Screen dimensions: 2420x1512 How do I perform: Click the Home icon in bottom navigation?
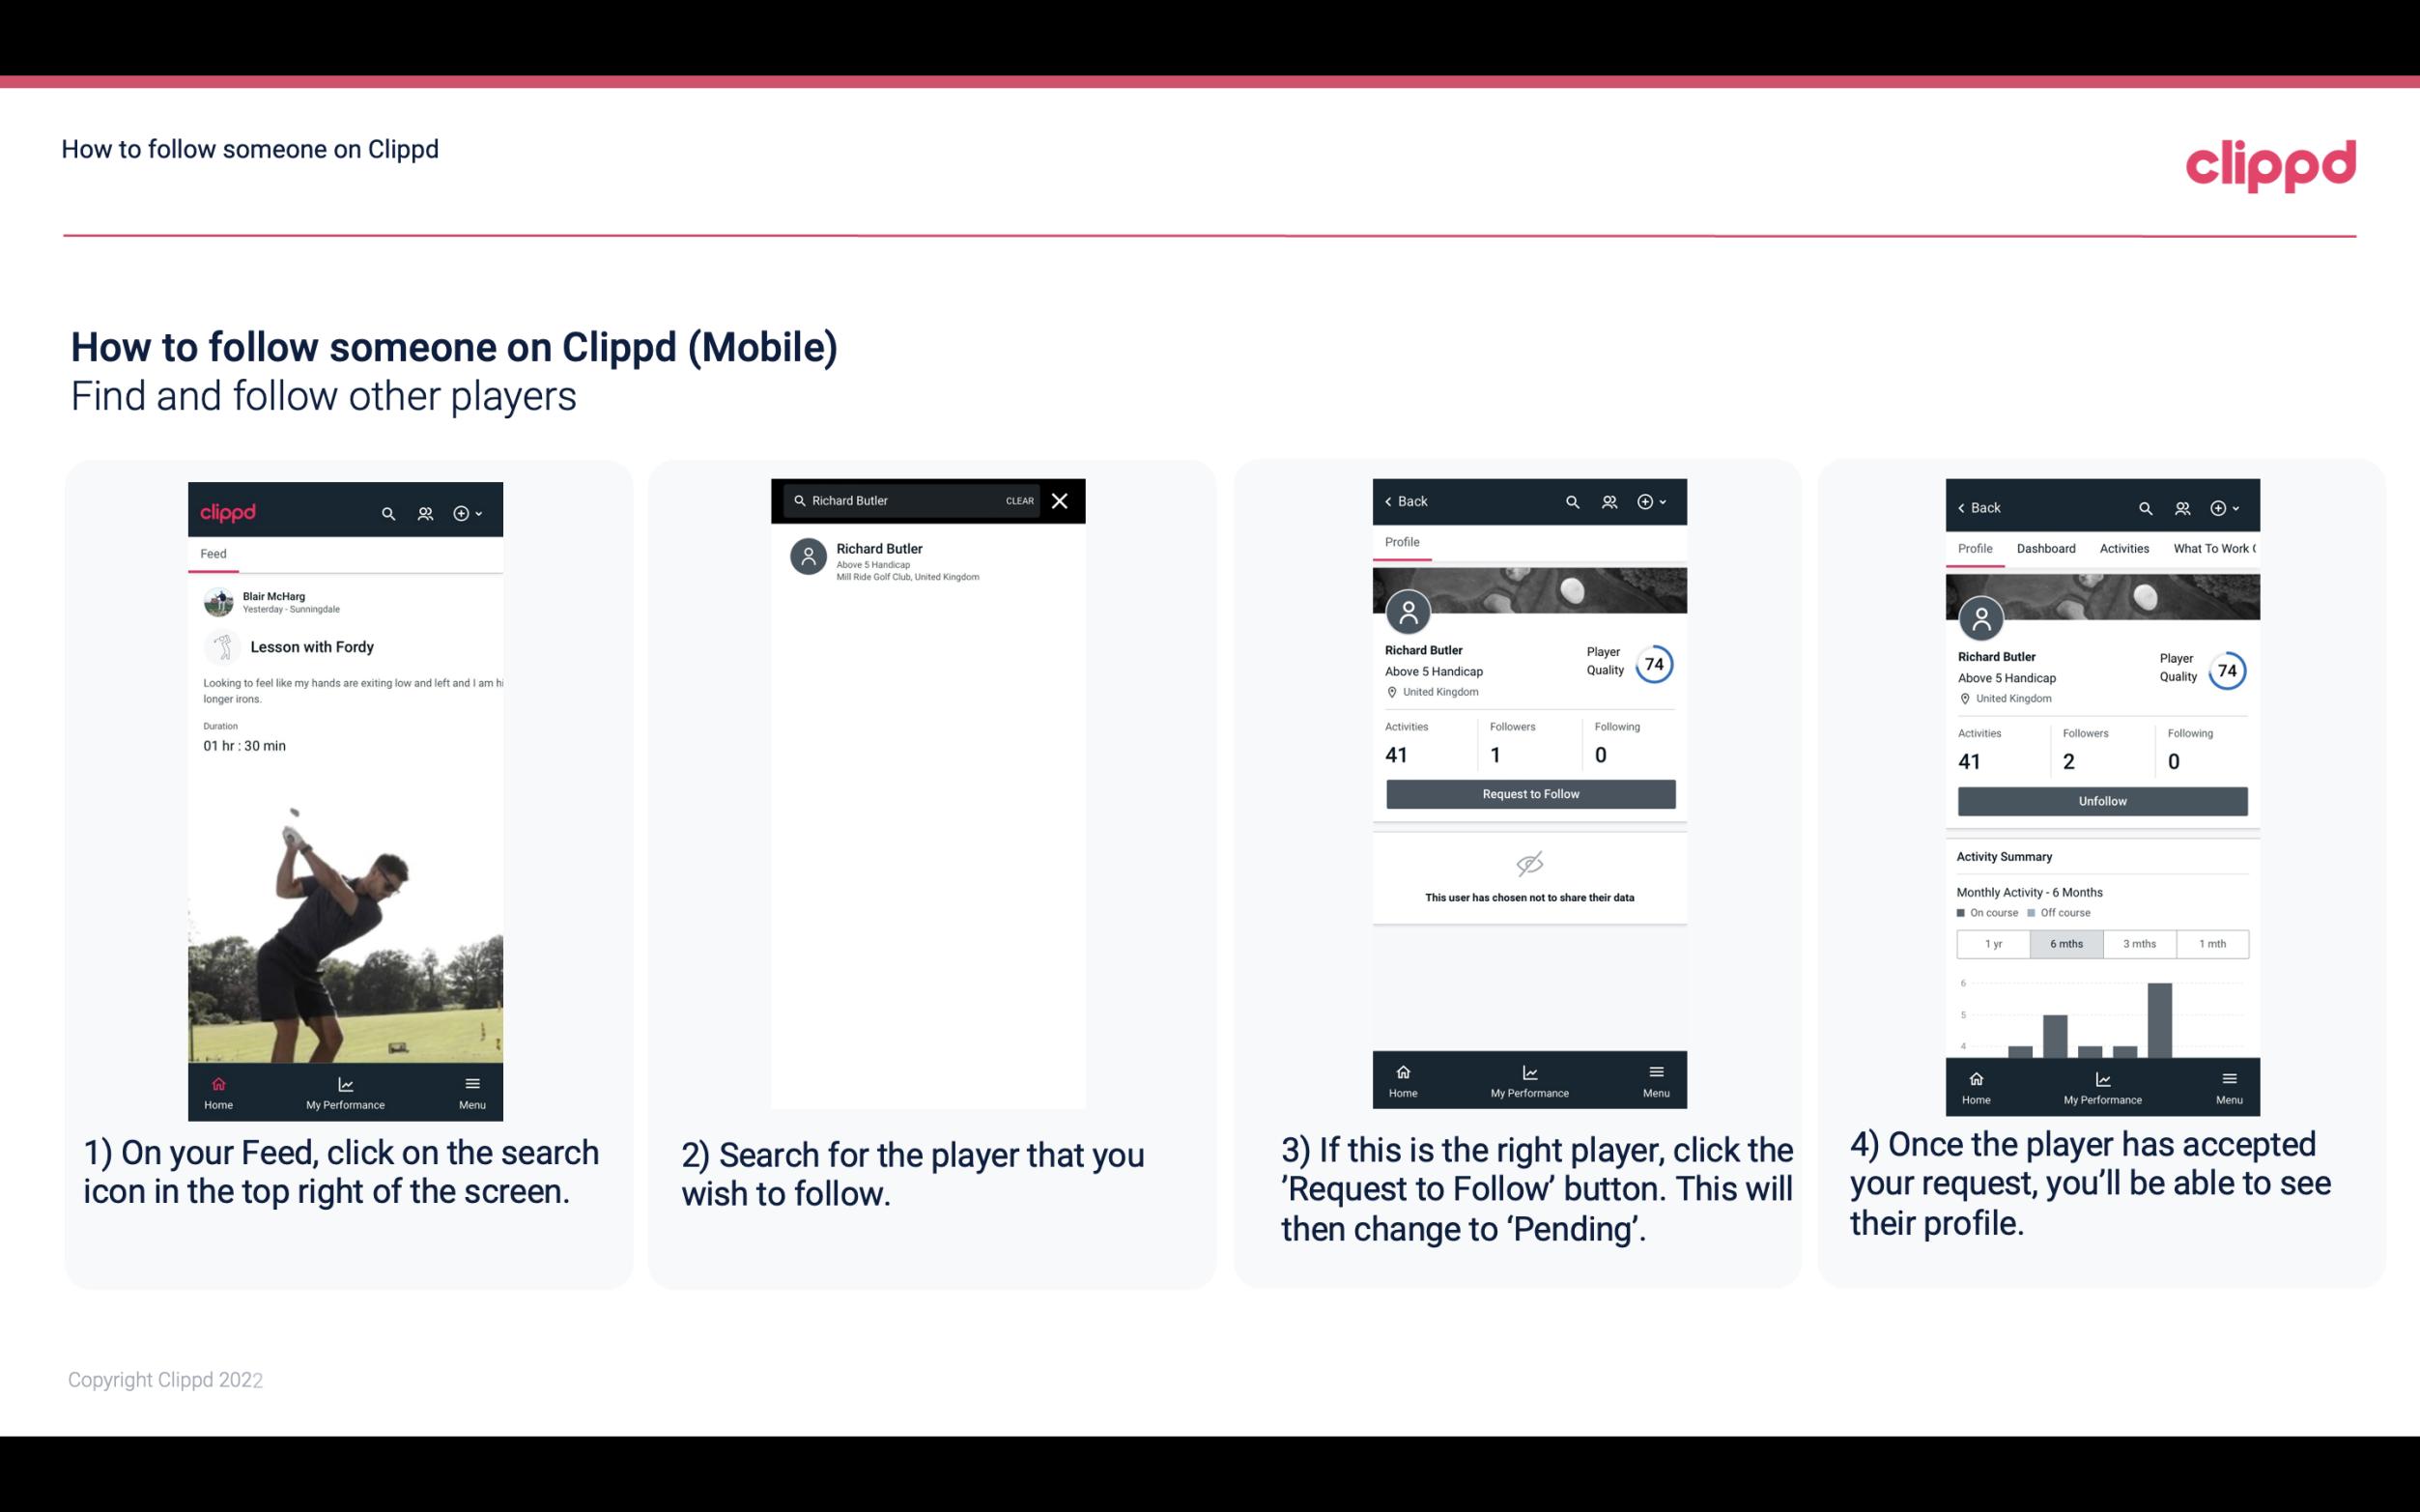(219, 1078)
